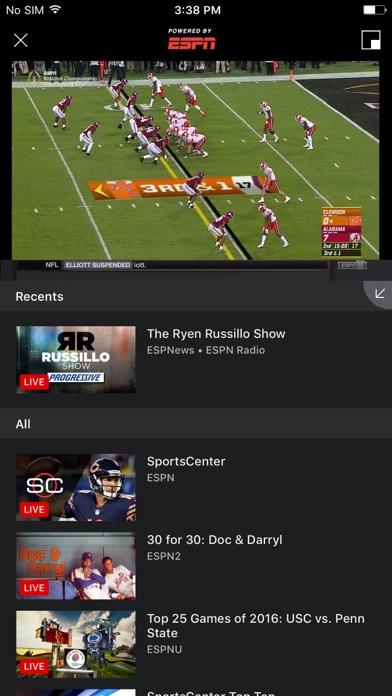Tap the battery indicator icon
The height and width of the screenshot is (696, 392).
[375, 10]
